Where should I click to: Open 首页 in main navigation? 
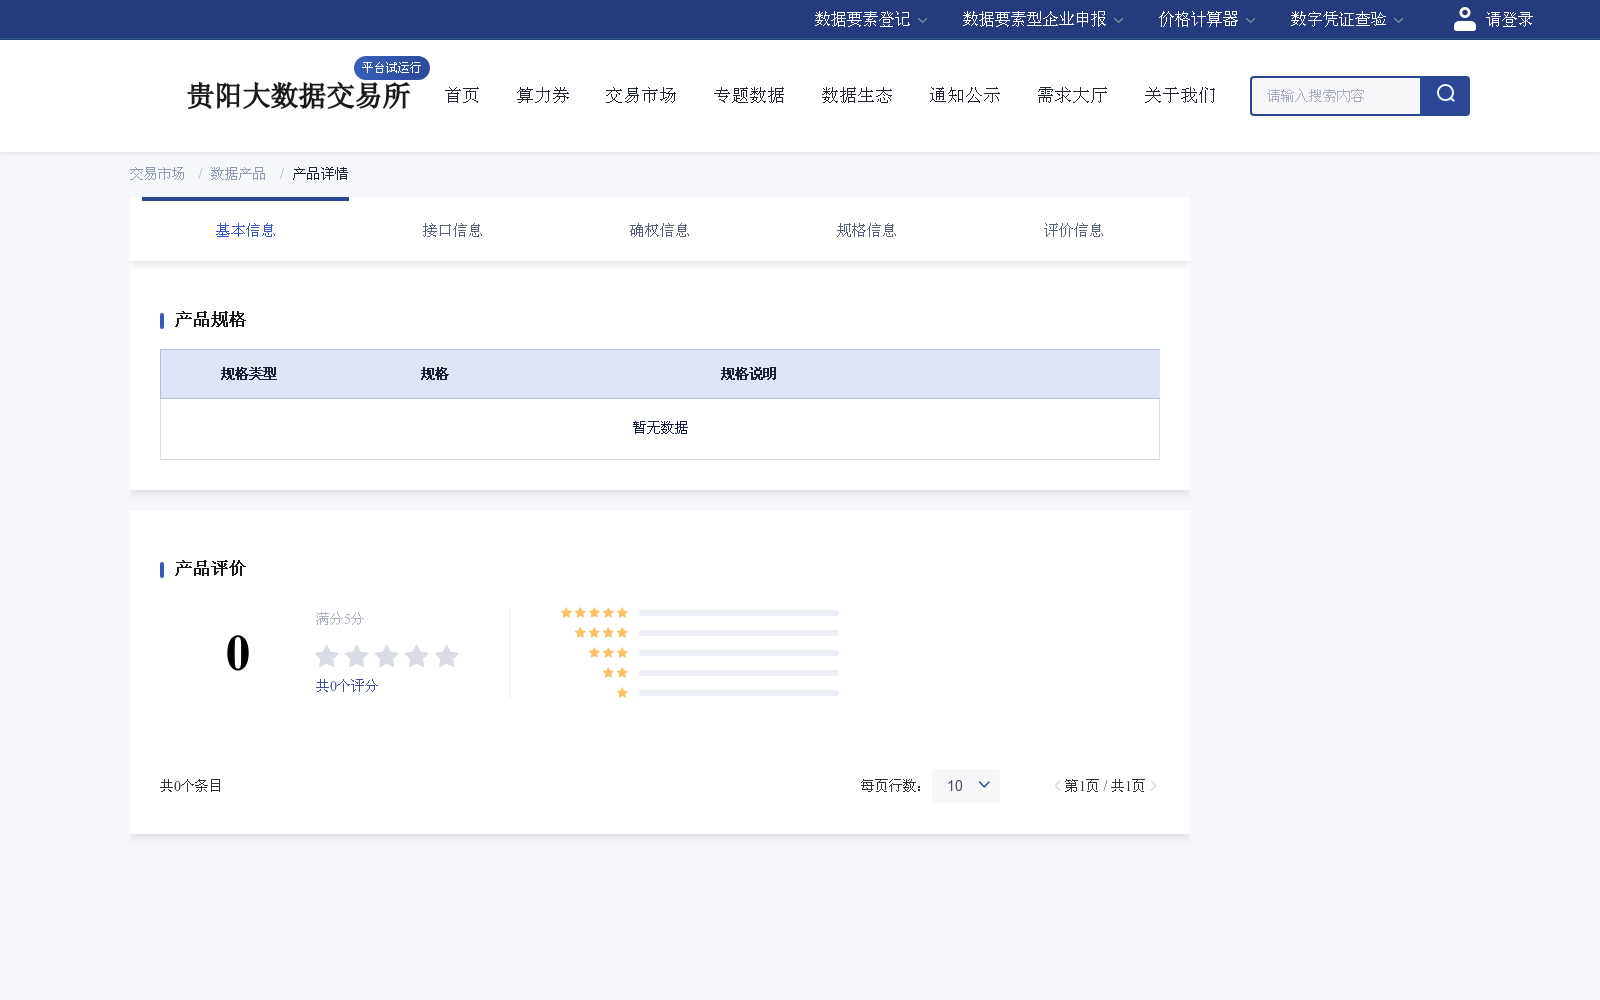[462, 95]
